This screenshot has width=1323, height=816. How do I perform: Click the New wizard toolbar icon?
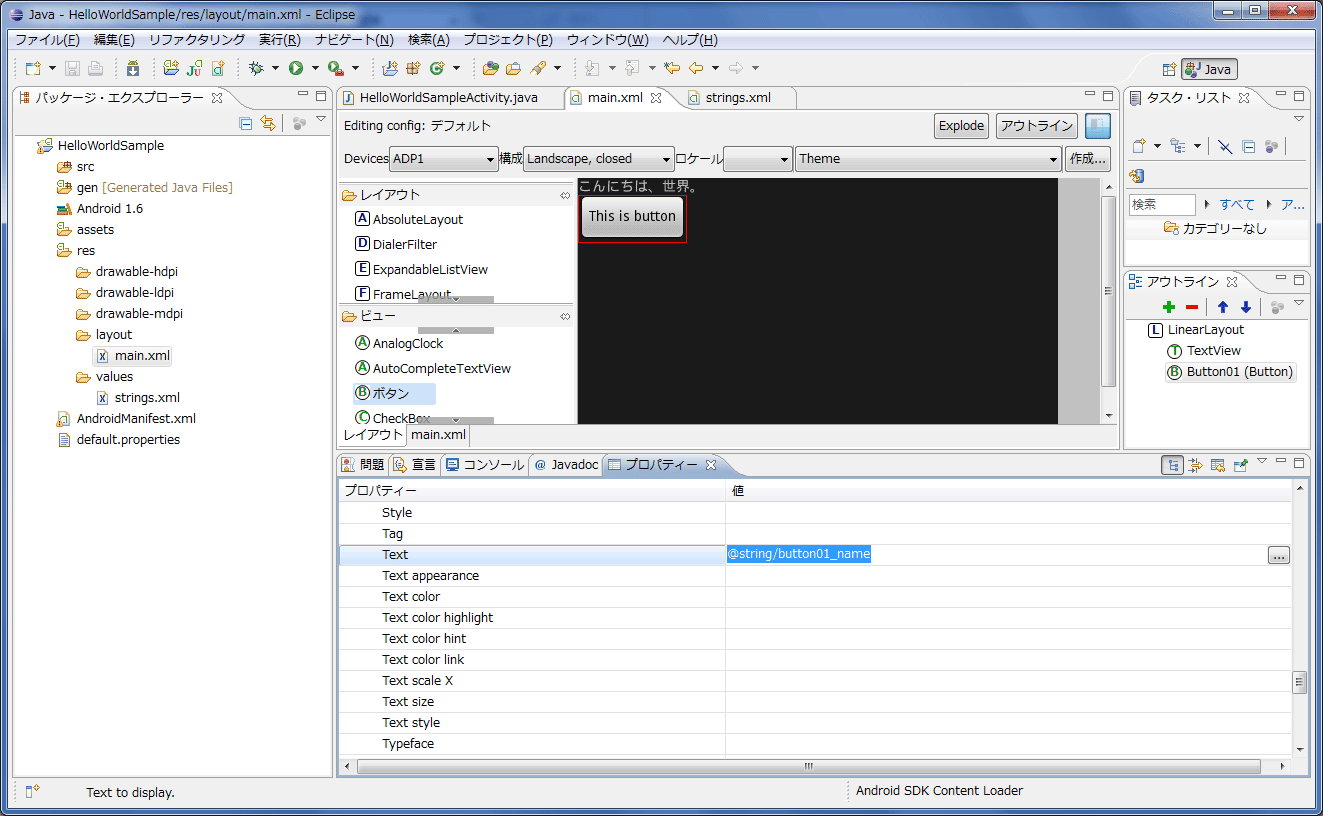pos(34,68)
